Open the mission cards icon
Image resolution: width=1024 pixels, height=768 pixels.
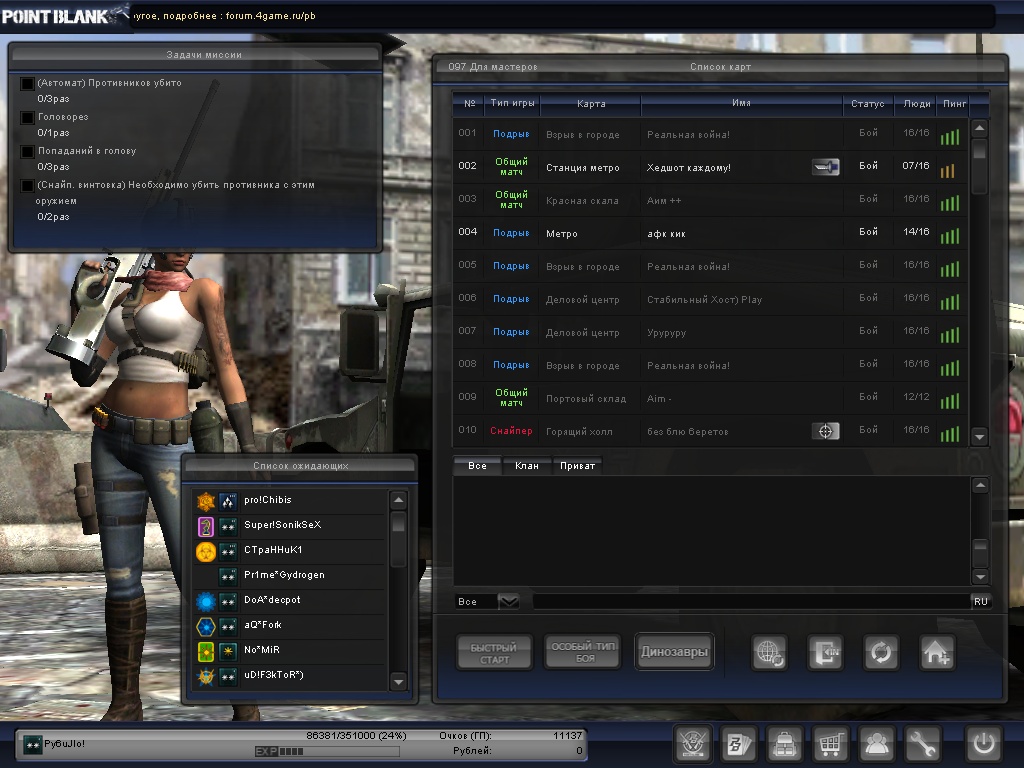click(x=738, y=744)
